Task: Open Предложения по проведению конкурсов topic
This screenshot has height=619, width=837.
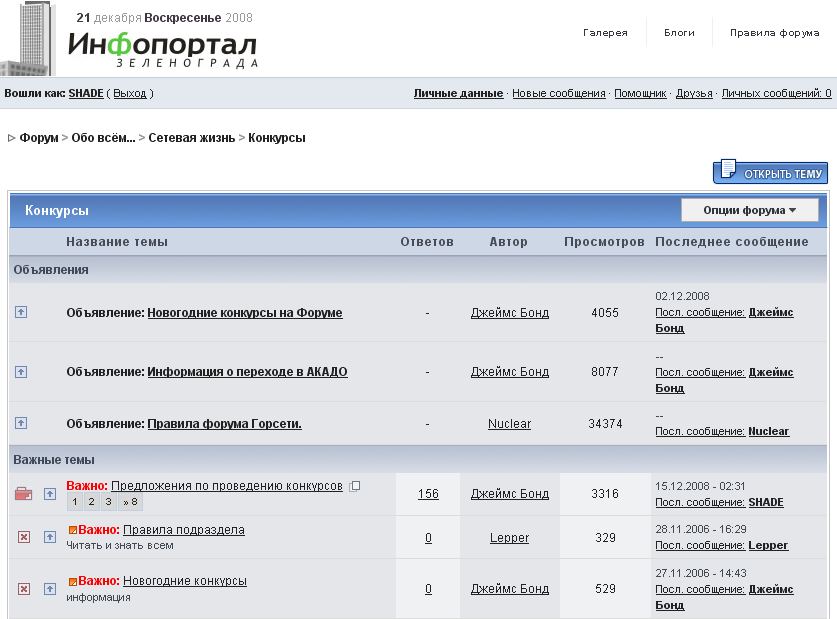Action: [x=227, y=486]
